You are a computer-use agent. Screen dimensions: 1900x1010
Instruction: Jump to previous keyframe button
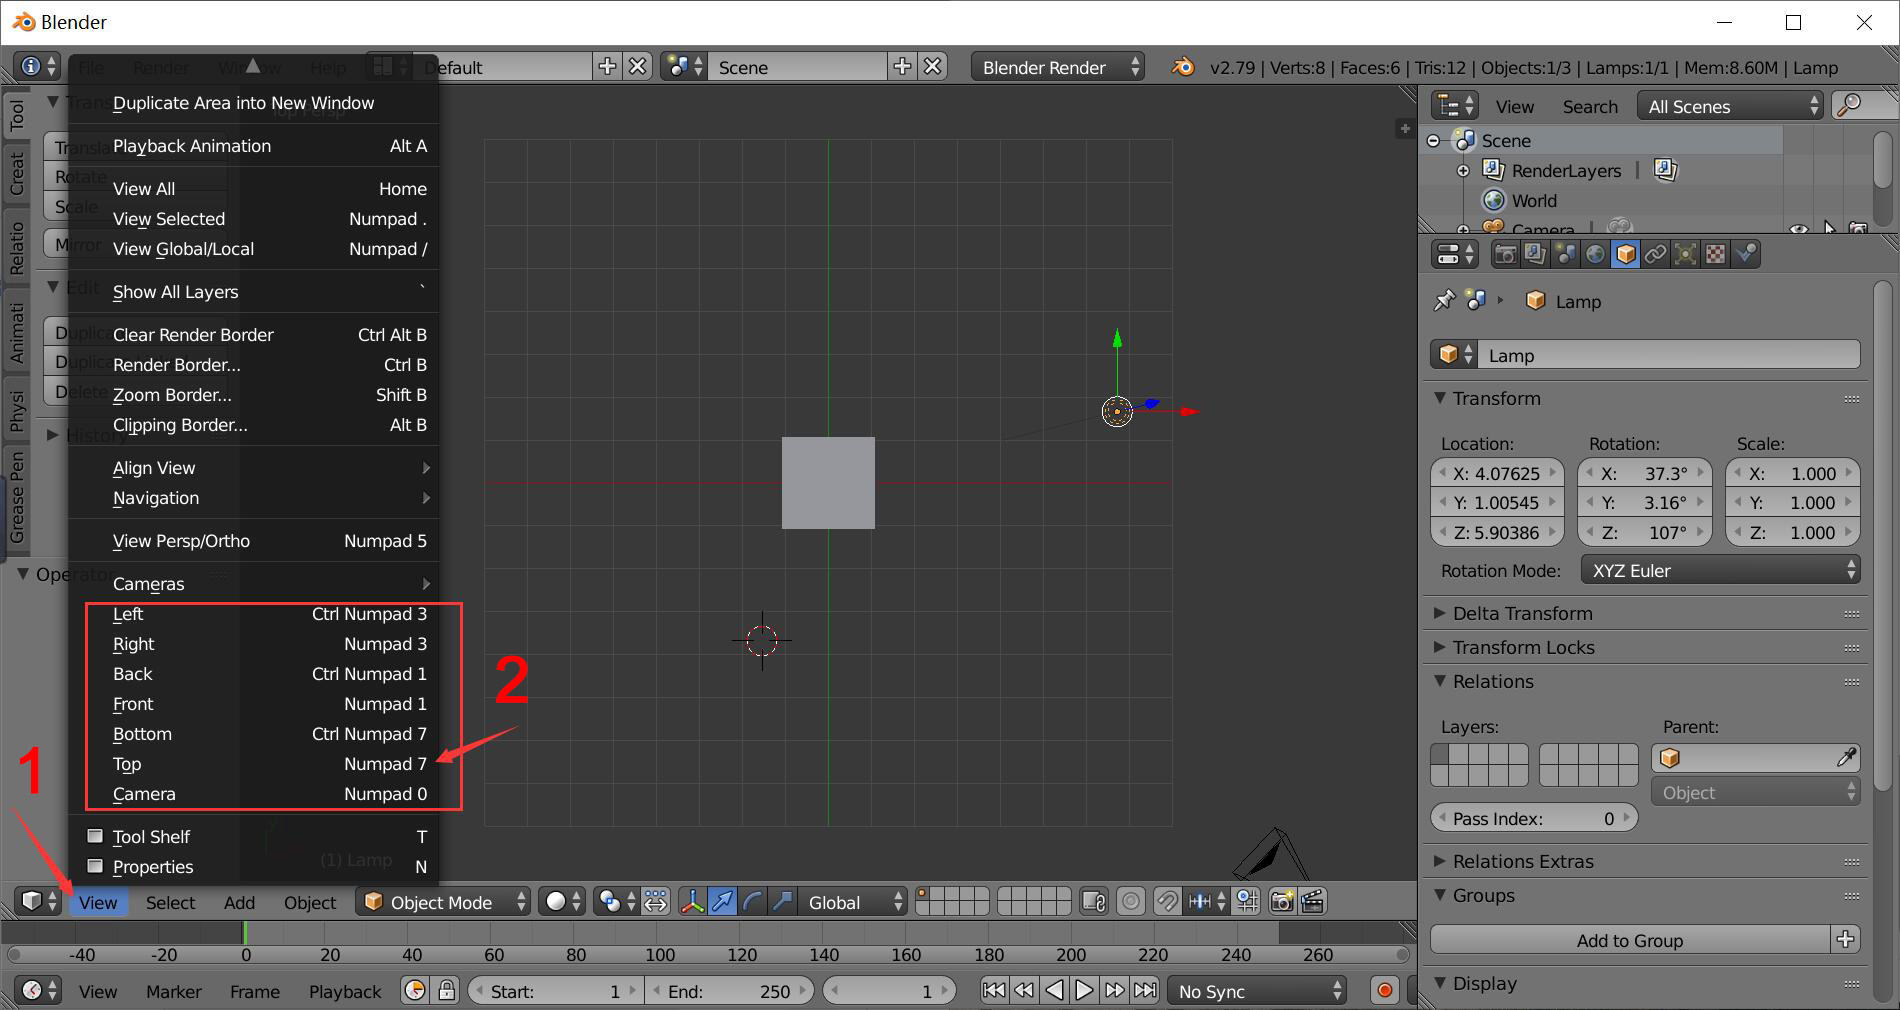[1024, 991]
